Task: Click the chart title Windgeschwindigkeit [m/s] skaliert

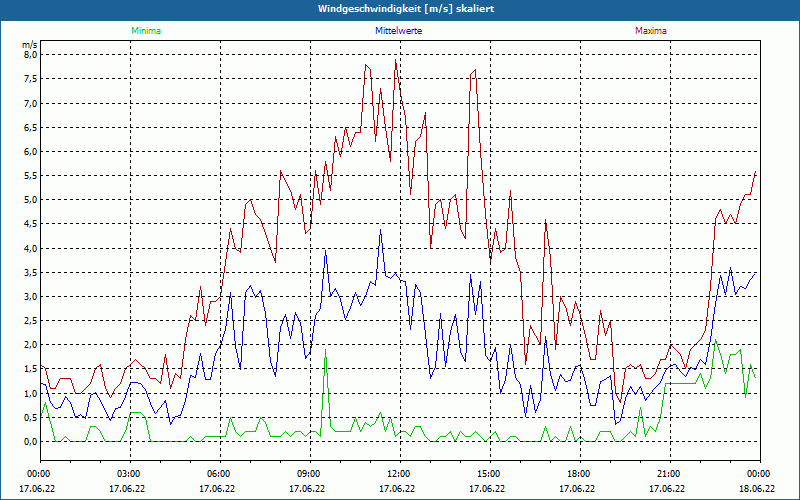Action: [406, 9]
